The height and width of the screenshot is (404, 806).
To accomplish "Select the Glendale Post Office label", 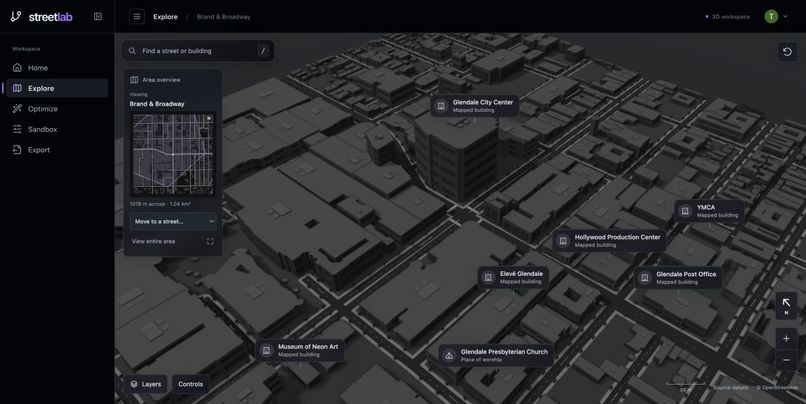I will pos(679,278).
